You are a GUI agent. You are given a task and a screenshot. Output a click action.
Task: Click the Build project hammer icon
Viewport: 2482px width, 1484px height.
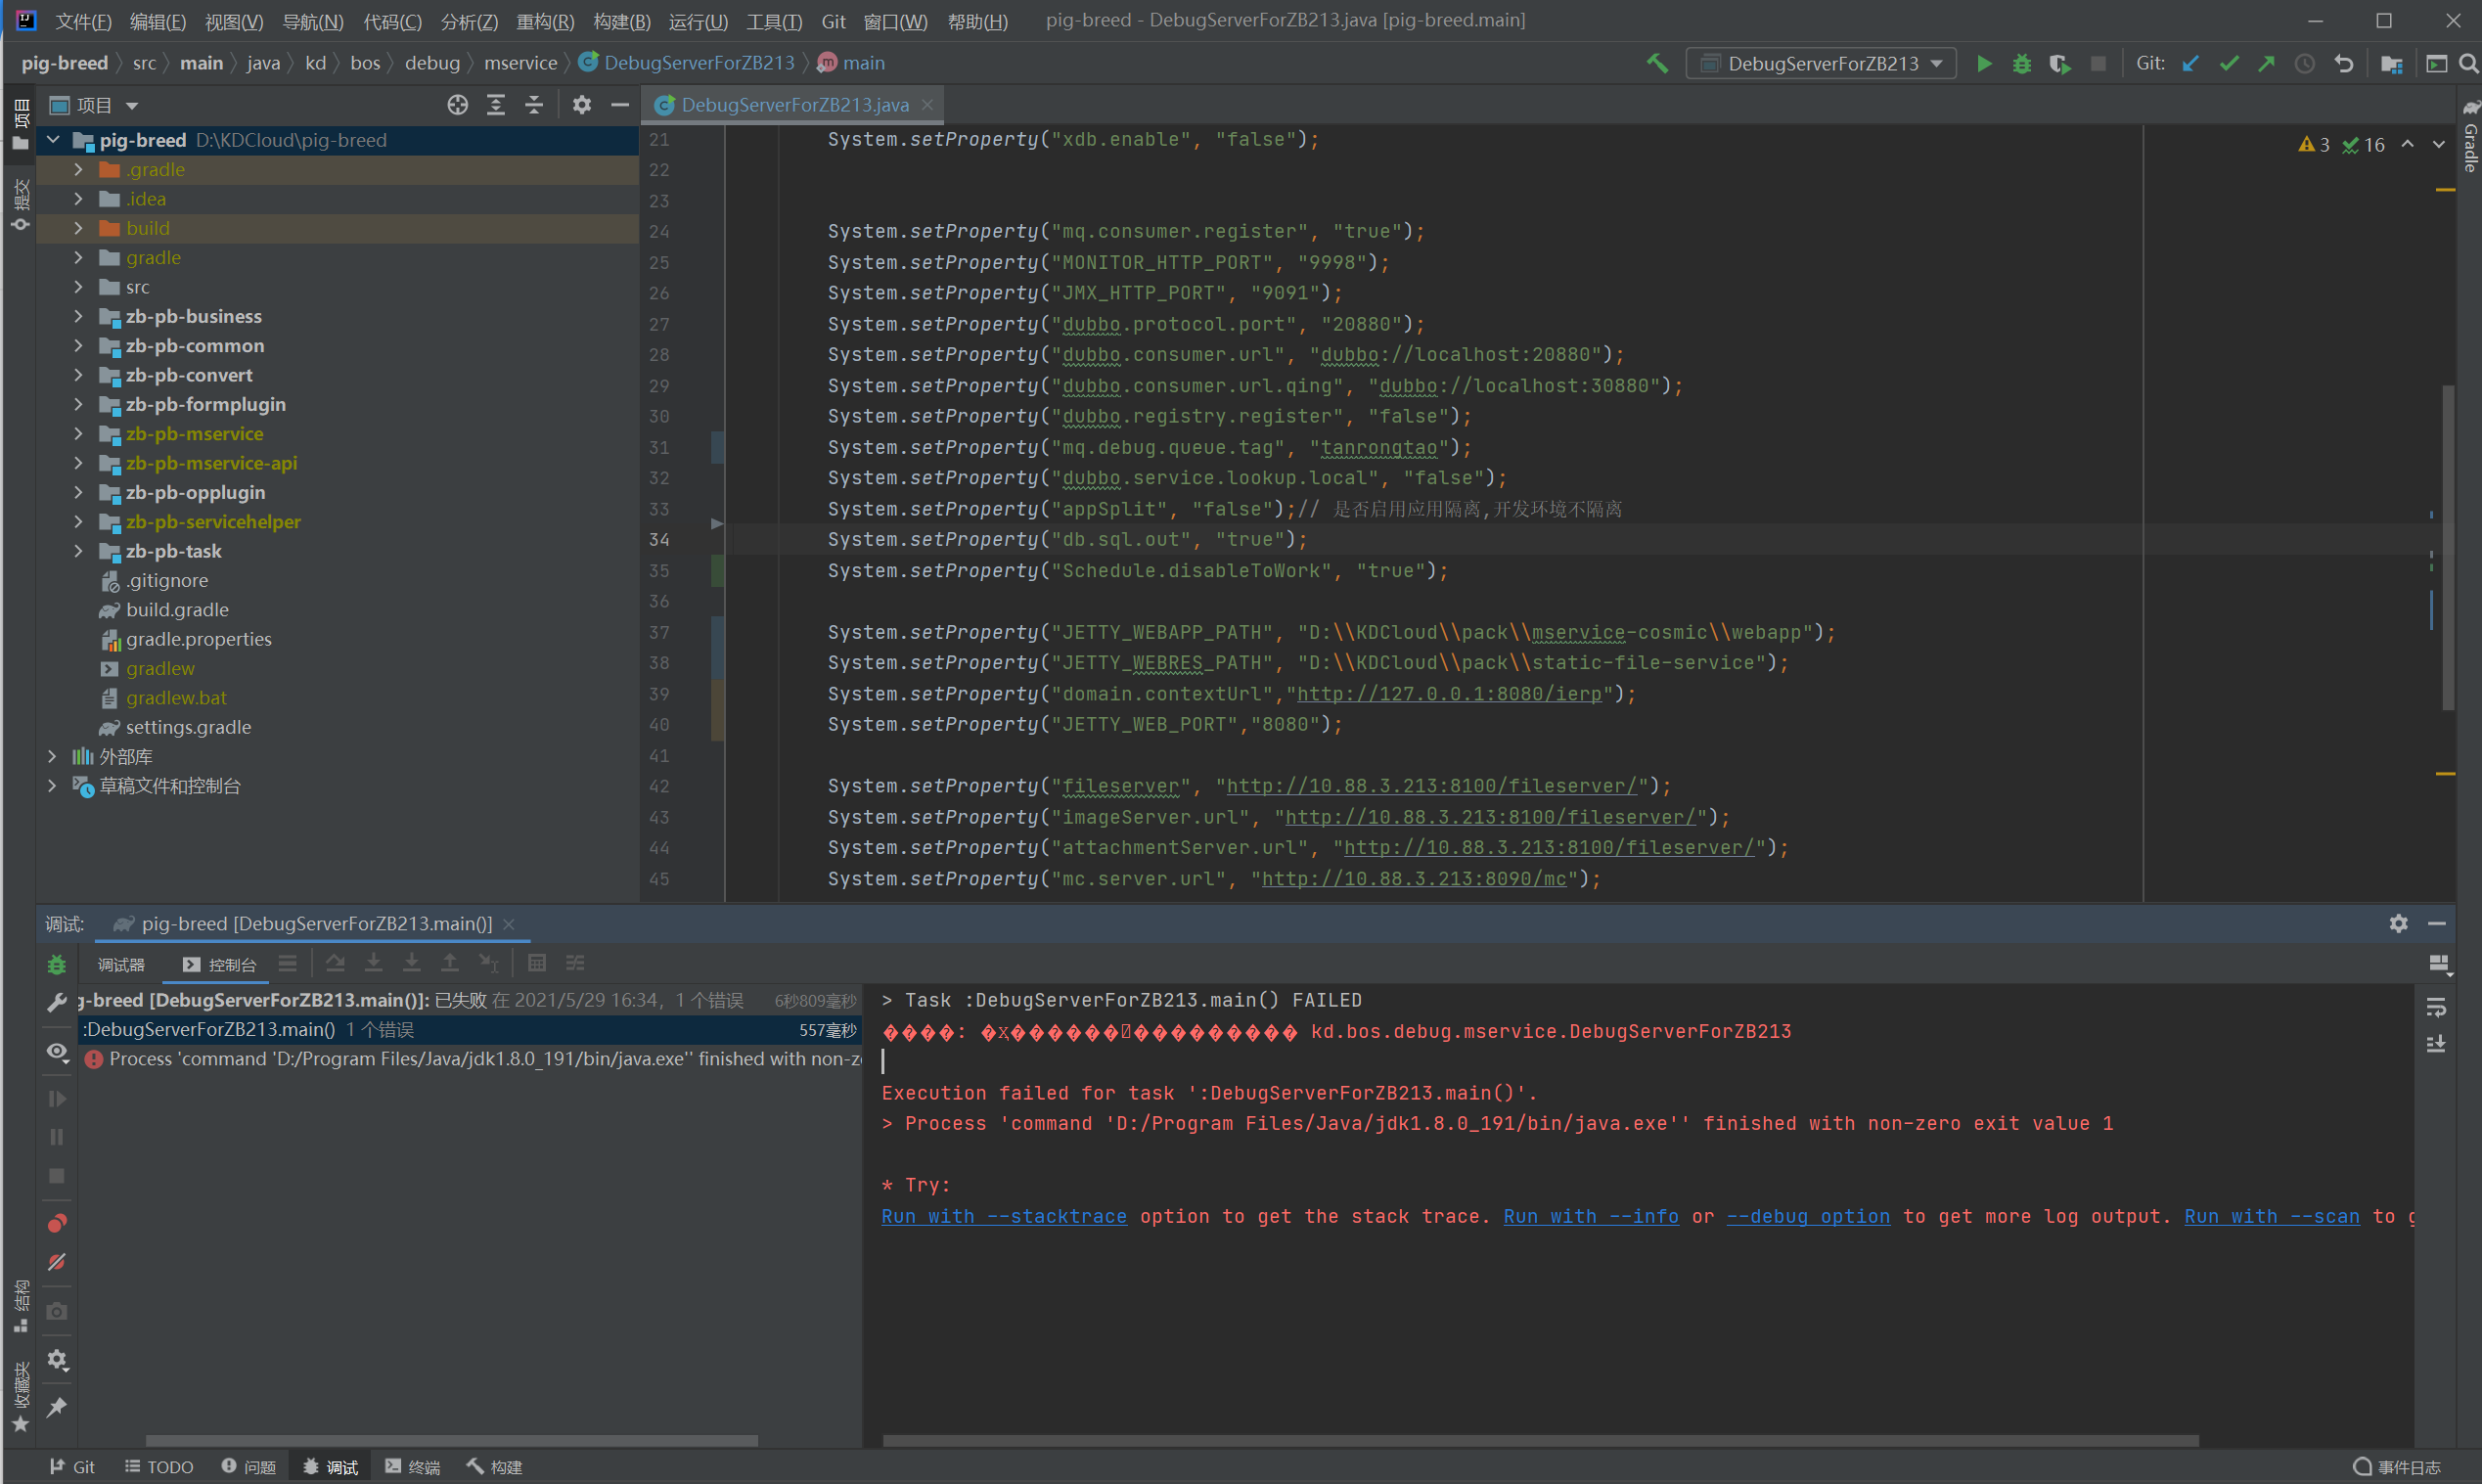pyautogui.click(x=1657, y=63)
